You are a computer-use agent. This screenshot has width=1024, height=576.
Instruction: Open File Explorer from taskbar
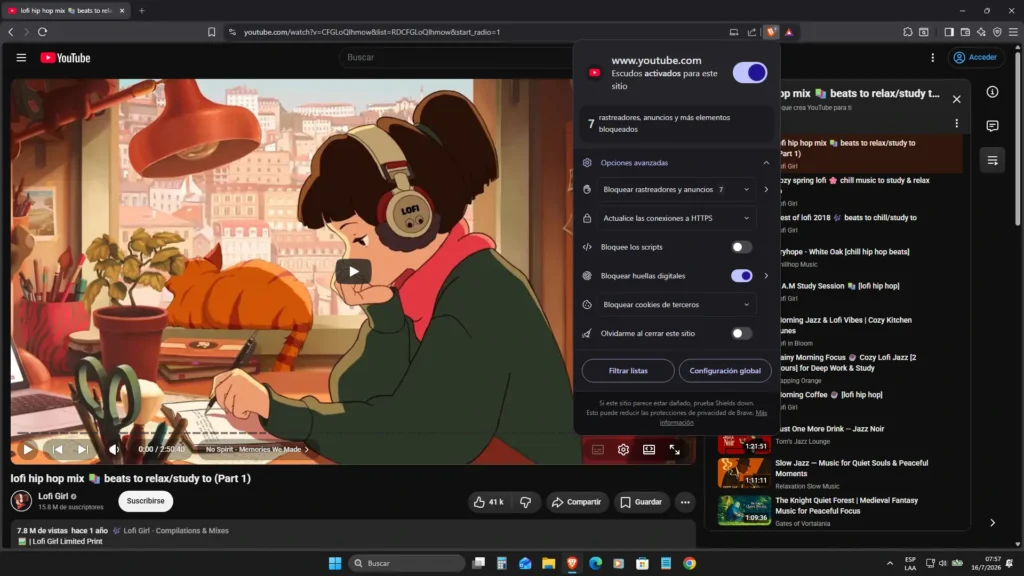pyautogui.click(x=549, y=563)
